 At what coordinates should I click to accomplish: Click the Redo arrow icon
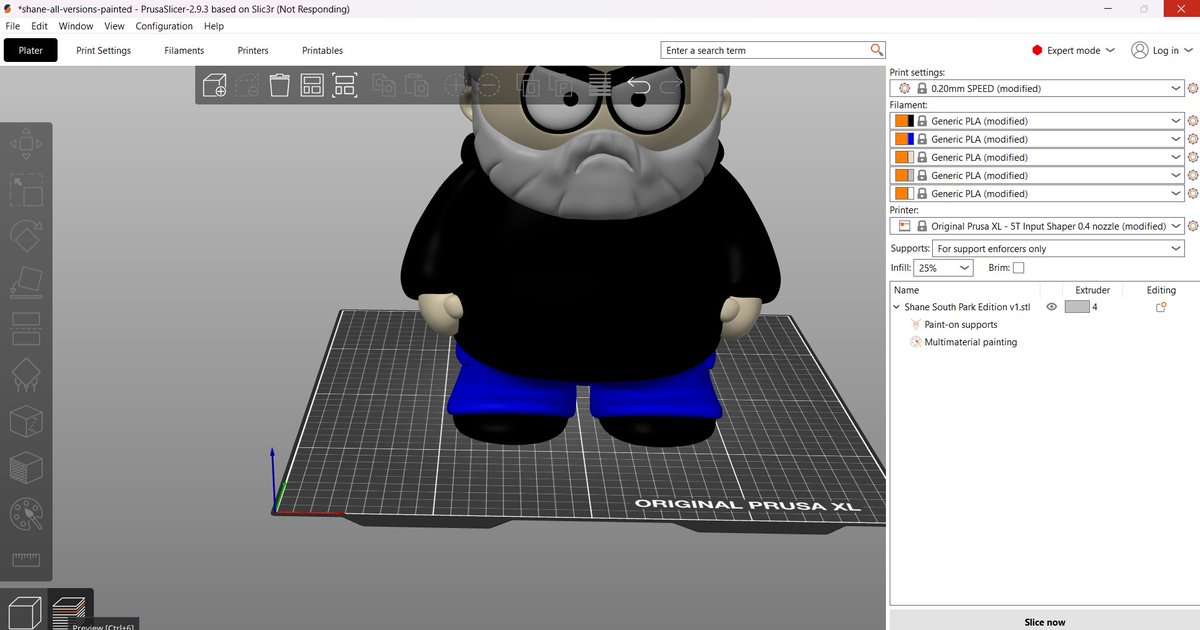pyautogui.click(x=671, y=86)
